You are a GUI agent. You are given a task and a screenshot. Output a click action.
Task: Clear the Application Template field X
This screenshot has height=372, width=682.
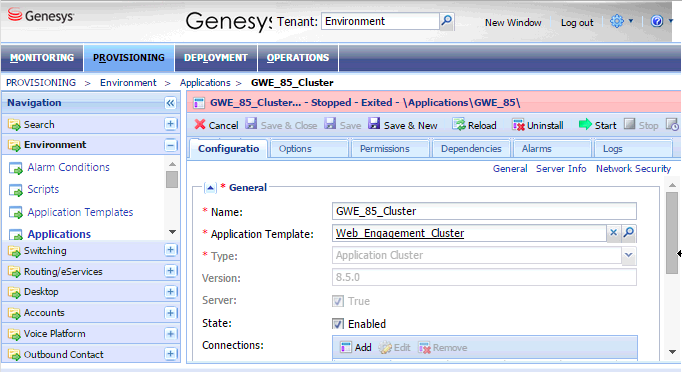tap(613, 233)
